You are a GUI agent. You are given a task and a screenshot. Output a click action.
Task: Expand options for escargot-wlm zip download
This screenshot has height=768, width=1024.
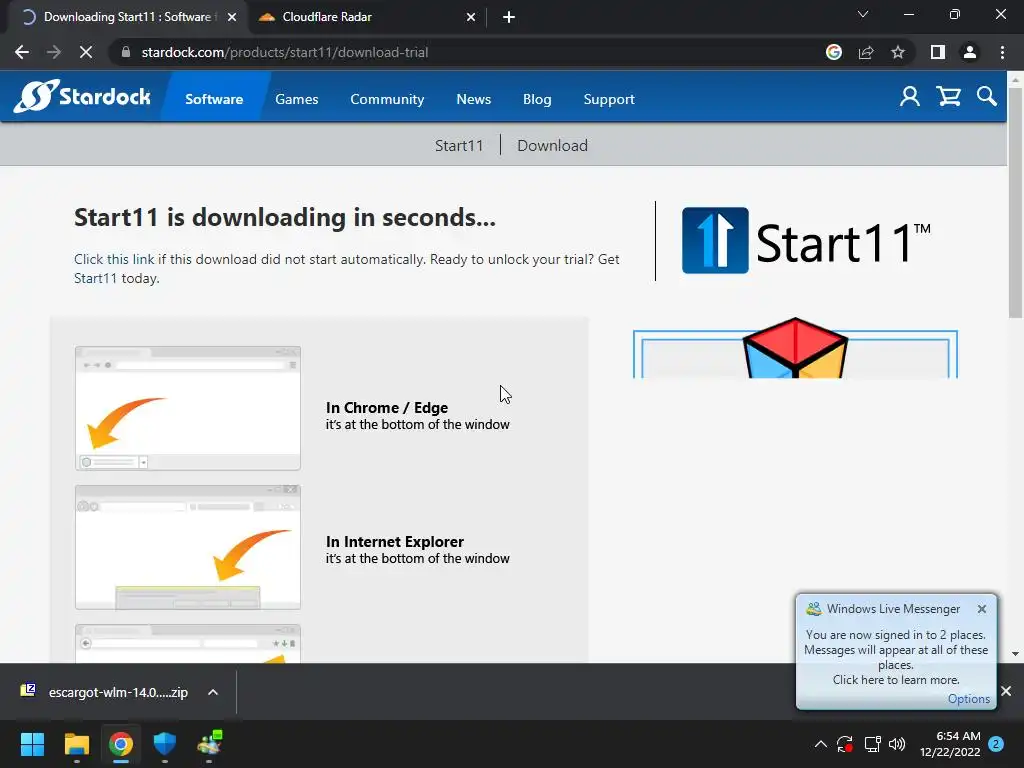click(213, 692)
